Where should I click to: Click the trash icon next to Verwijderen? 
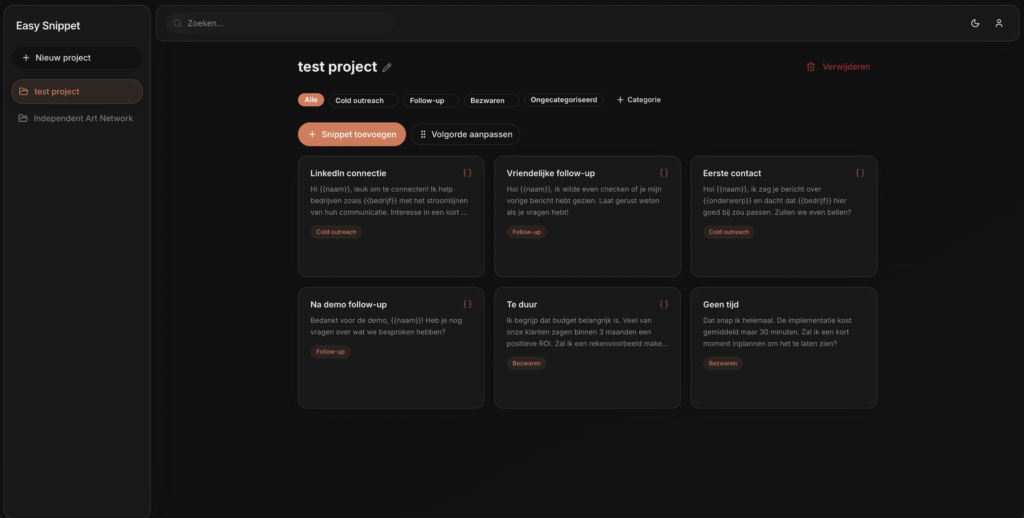coord(811,67)
